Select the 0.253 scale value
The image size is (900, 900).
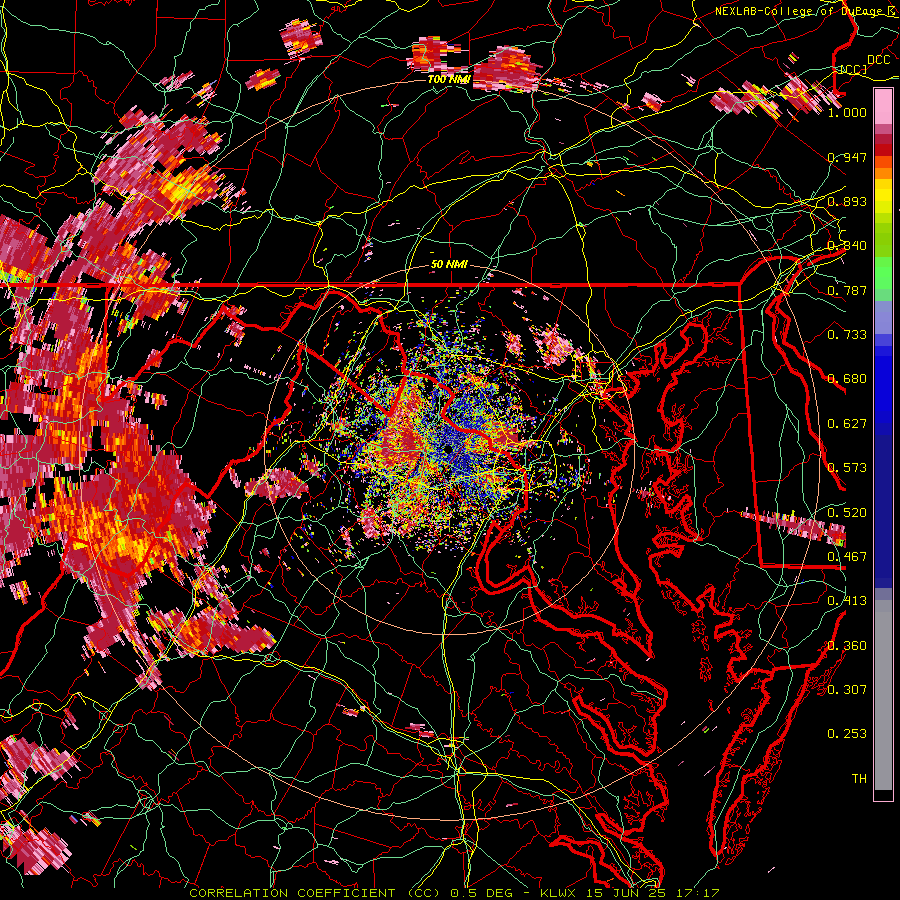tap(847, 734)
